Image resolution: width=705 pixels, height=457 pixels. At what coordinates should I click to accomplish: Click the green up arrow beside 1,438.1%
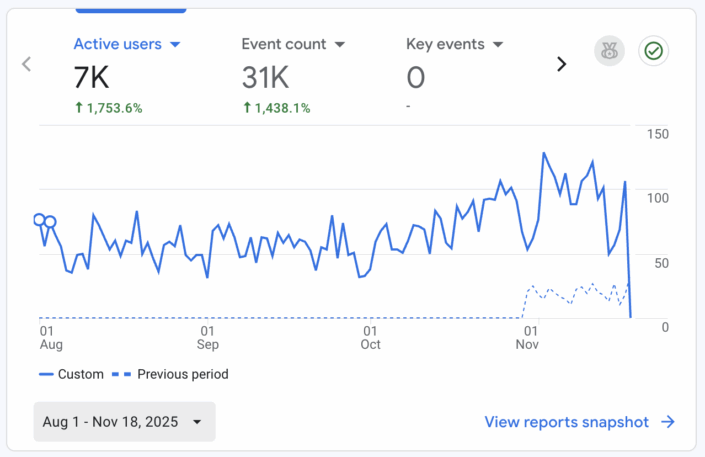tap(247, 107)
